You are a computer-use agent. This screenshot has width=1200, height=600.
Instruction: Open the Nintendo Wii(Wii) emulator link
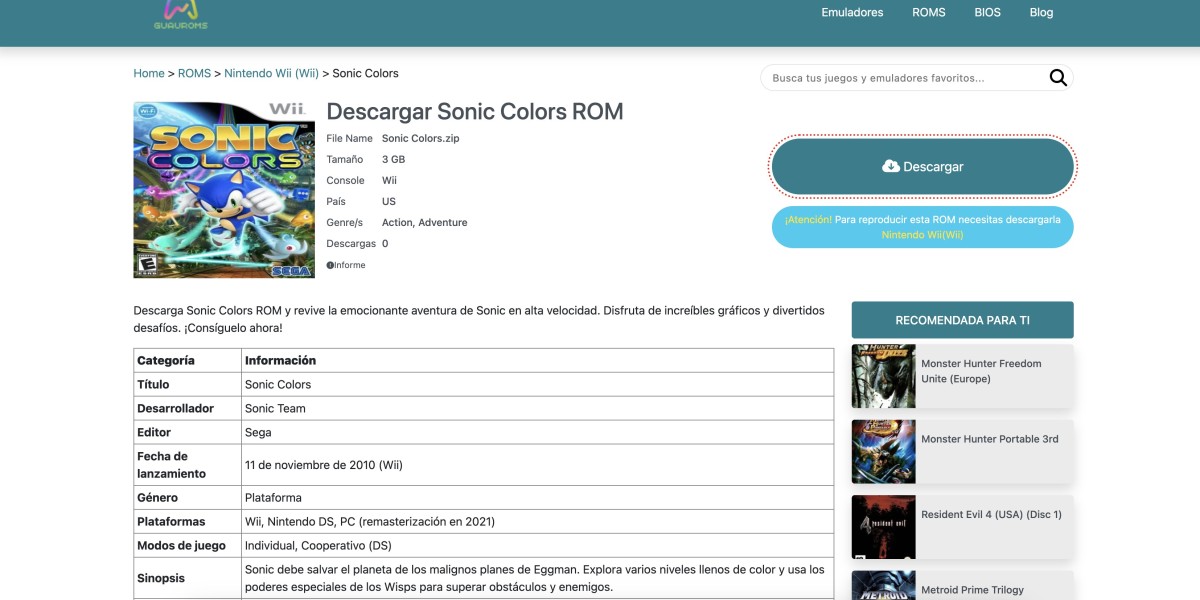pyautogui.click(x=922, y=235)
